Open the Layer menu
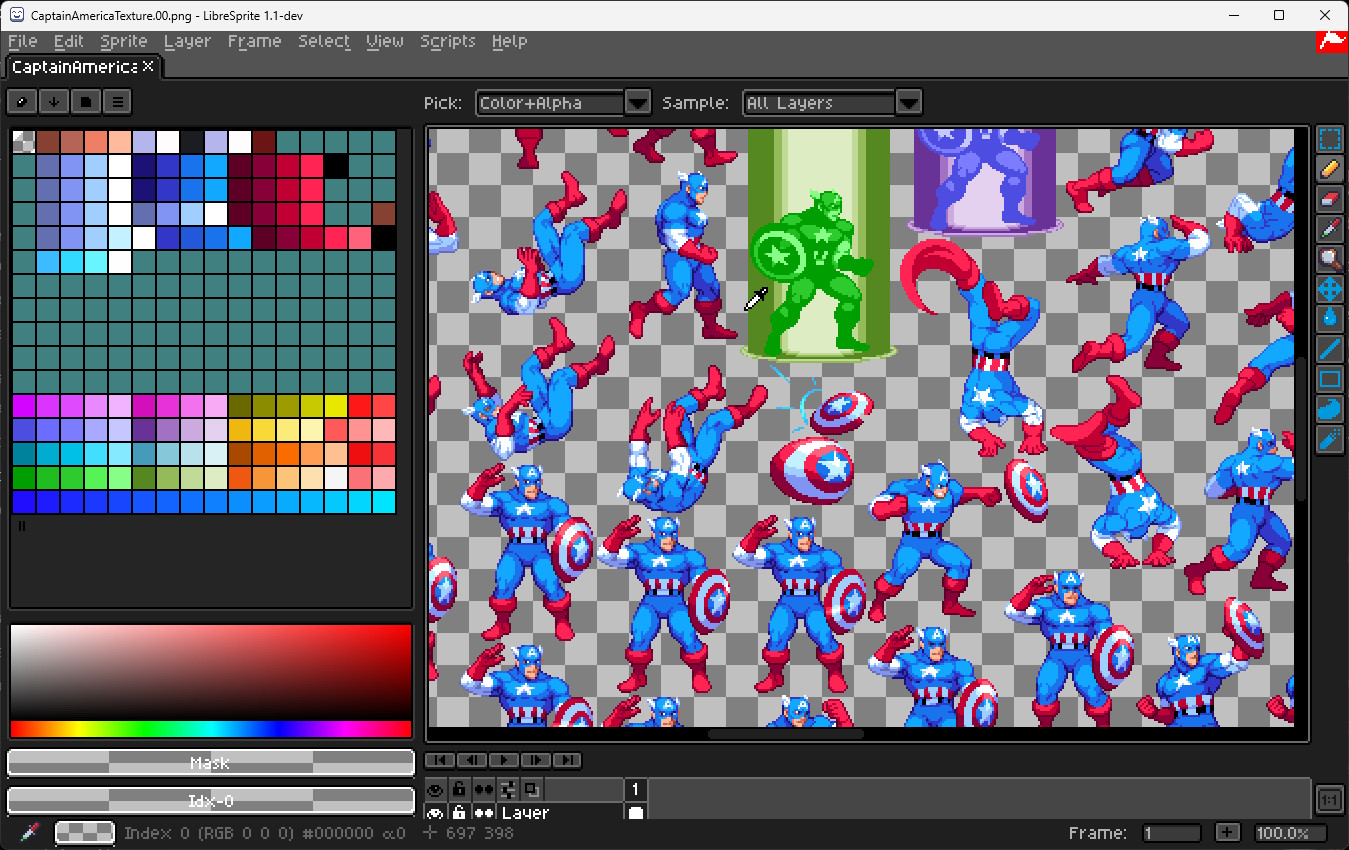The width and height of the screenshot is (1349, 850). 187,41
